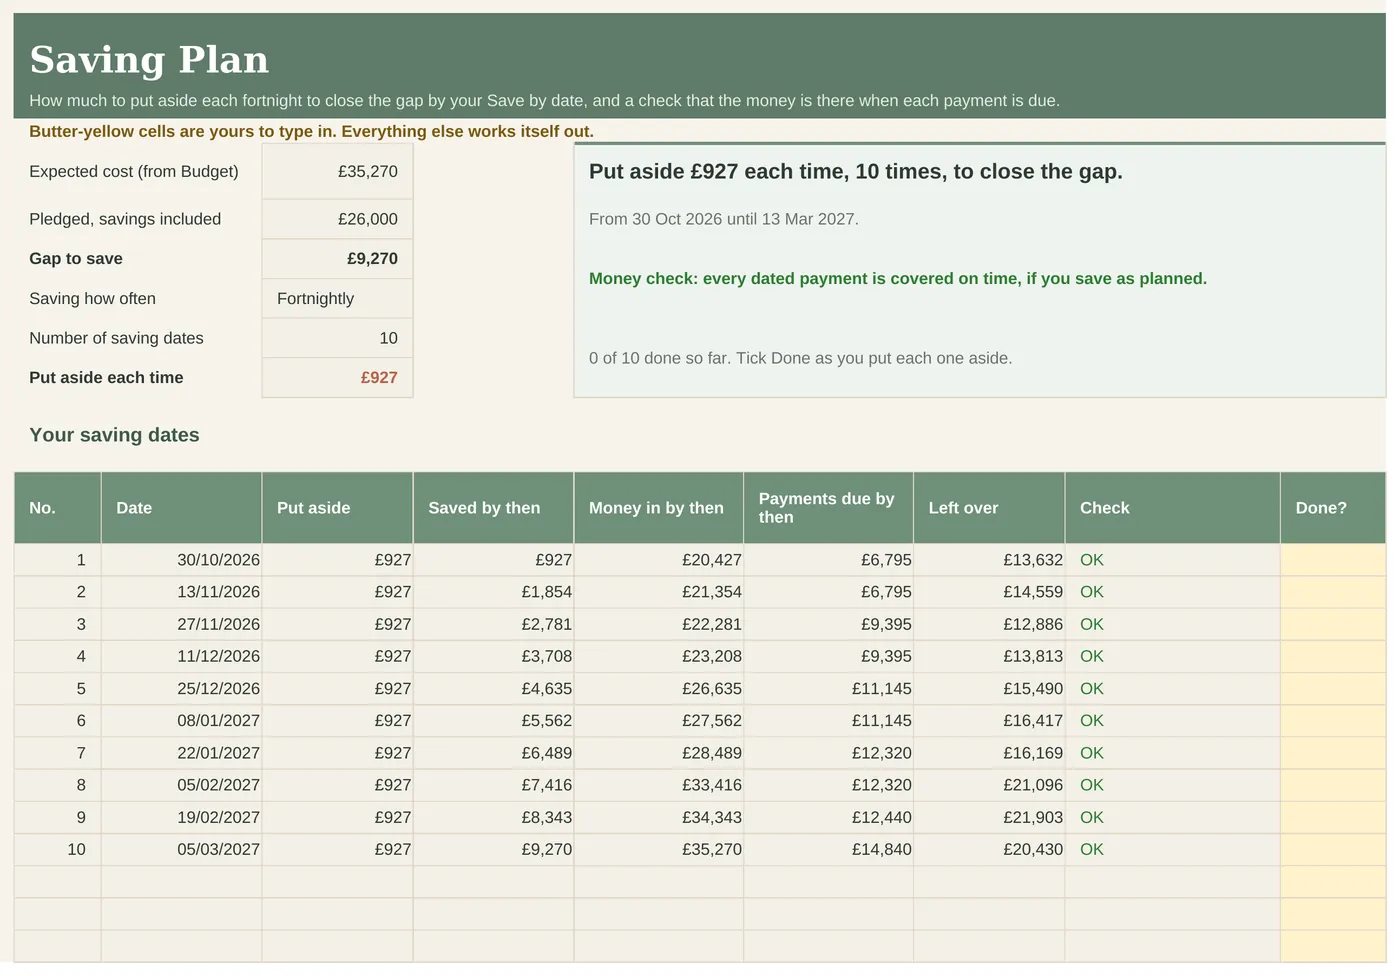Select the Put aside column header
The height and width of the screenshot is (976, 1400).
point(337,508)
